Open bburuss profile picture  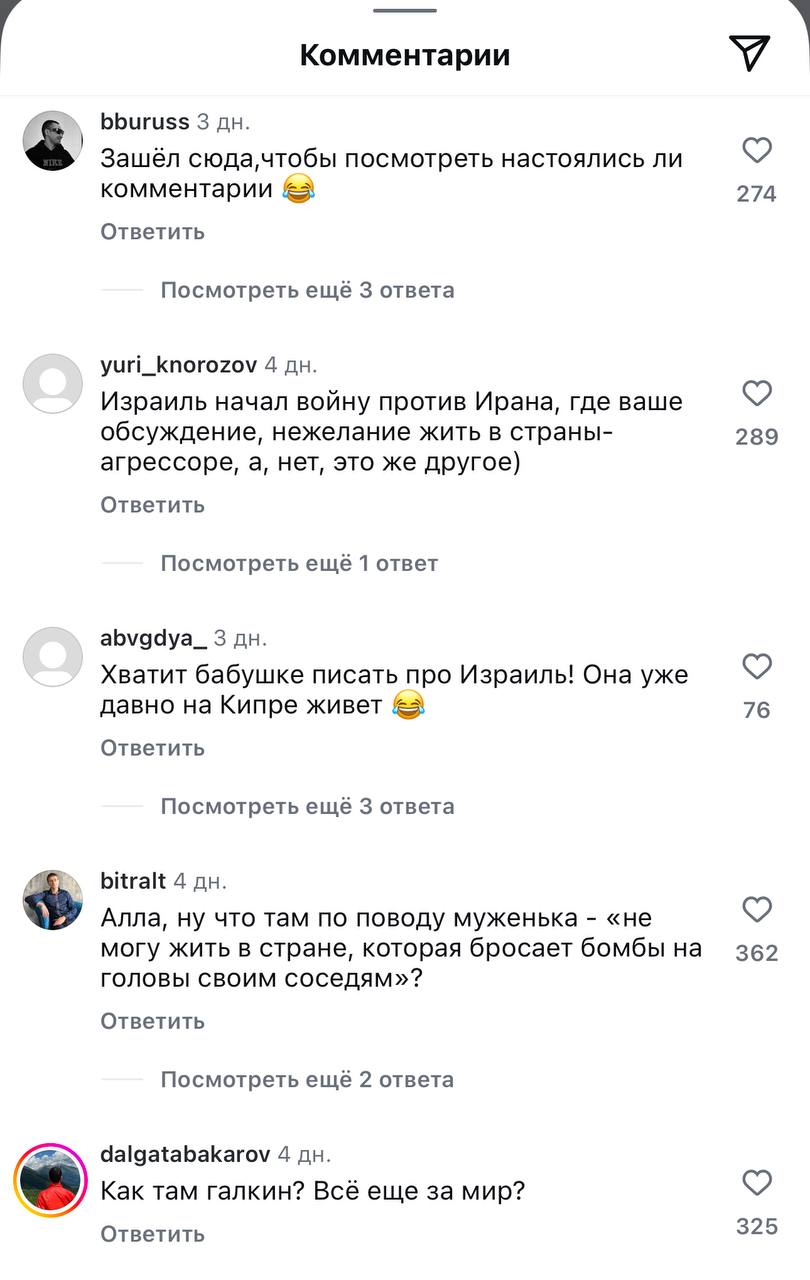(x=52, y=141)
